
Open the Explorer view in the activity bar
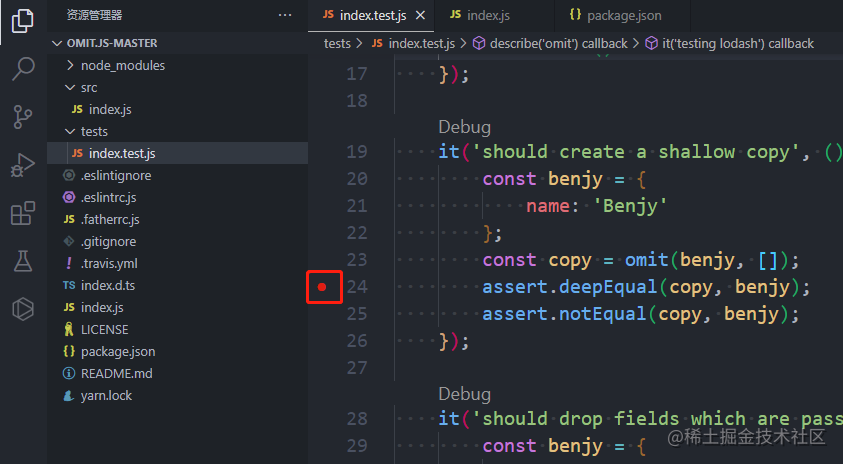point(23,20)
